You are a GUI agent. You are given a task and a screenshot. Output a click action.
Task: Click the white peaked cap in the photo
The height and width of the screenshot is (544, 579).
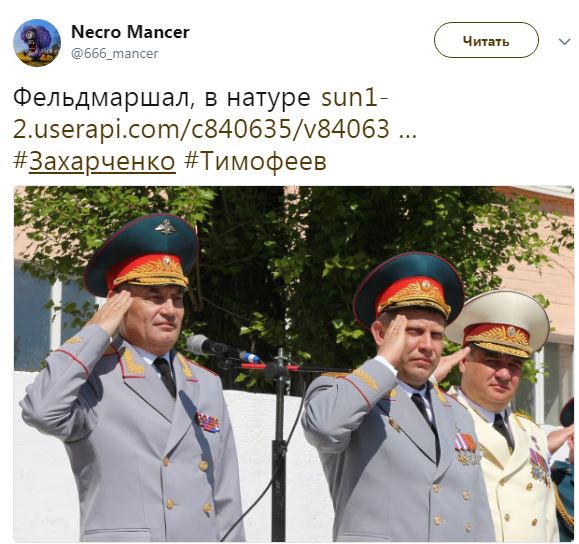pos(499,324)
